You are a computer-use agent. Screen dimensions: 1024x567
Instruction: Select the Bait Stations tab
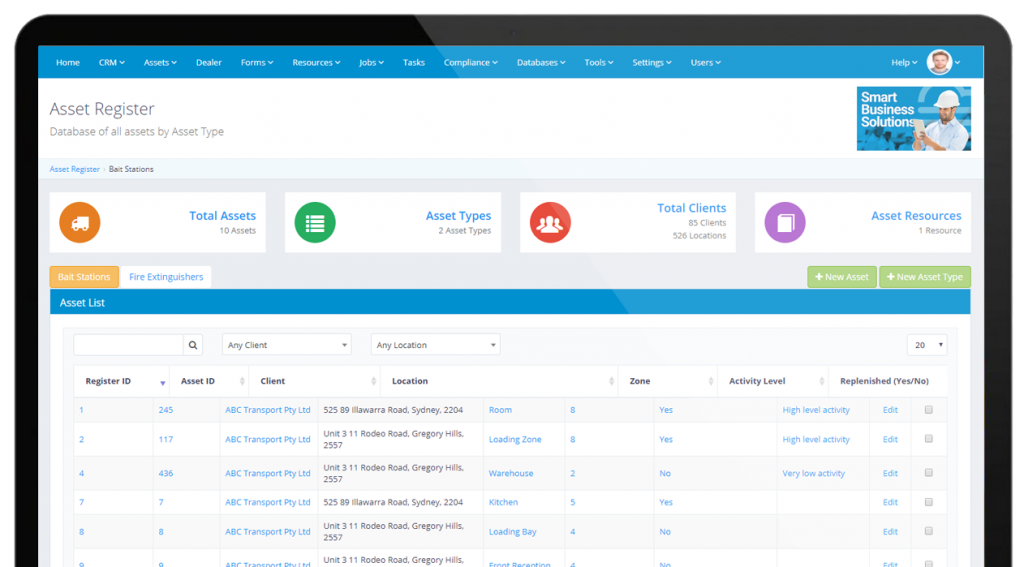pyautogui.click(x=84, y=277)
